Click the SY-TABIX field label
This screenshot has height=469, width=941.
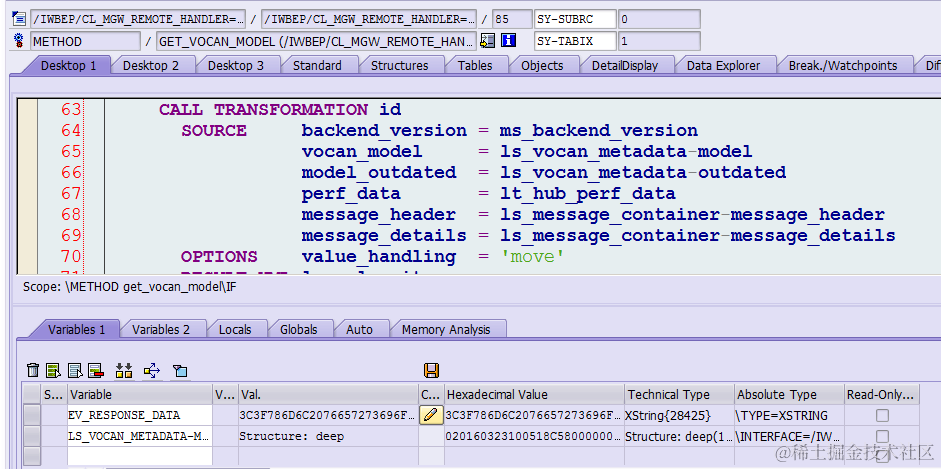pos(575,41)
